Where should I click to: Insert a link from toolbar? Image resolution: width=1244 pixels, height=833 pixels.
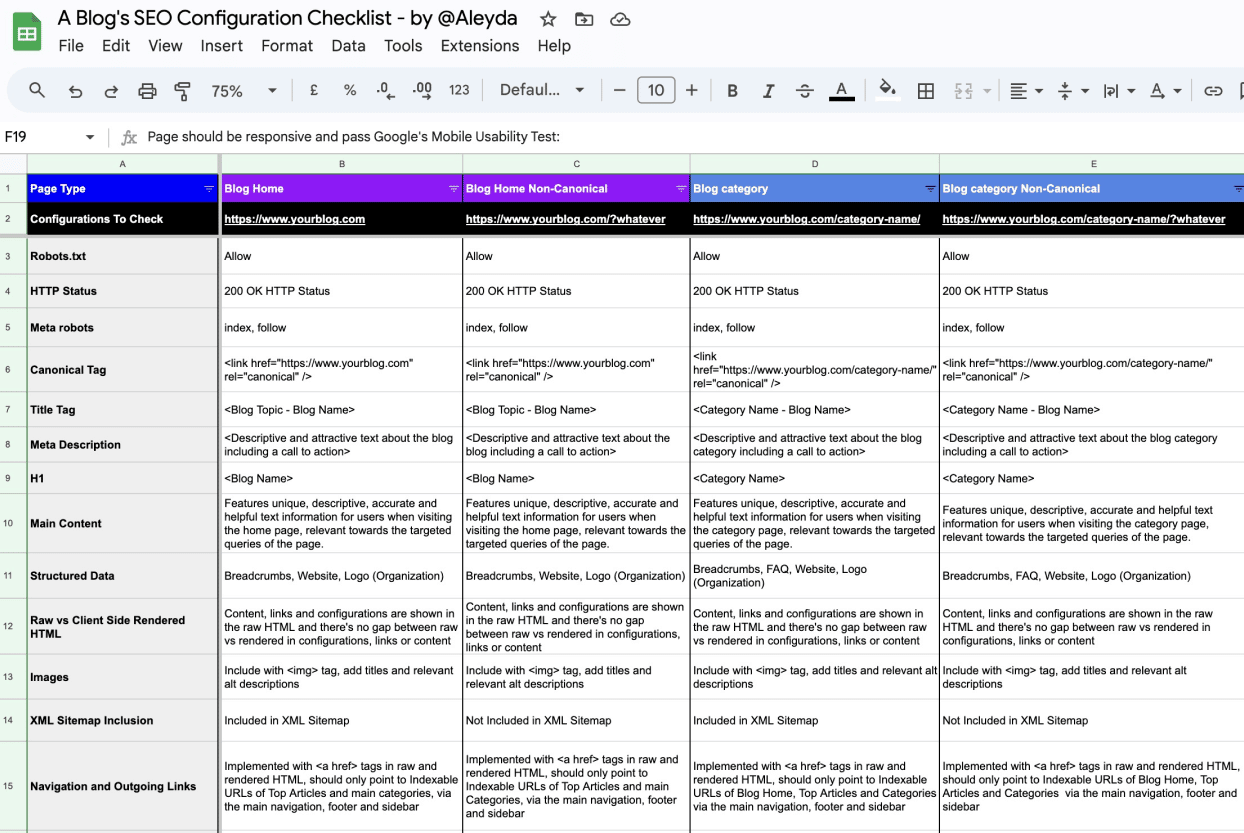click(1213, 91)
